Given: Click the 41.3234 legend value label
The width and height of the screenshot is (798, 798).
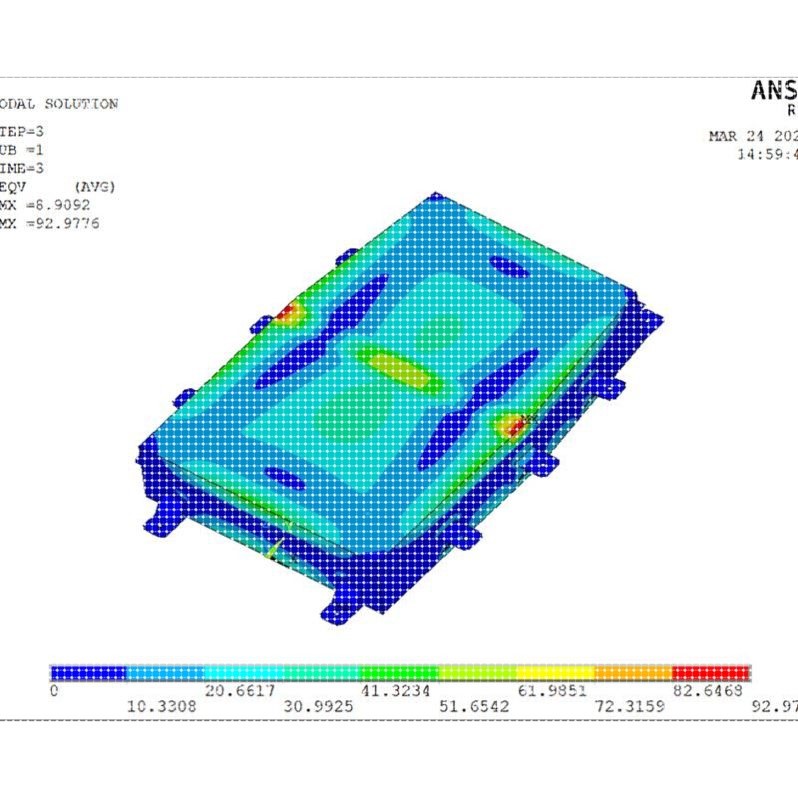Looking at the screenshot, I should [x=395, y=691].
